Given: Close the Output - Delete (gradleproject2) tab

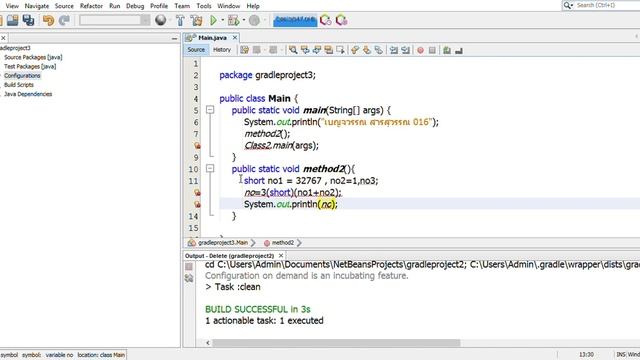Looking at the screenshot, I should click(x=281, y=256).
